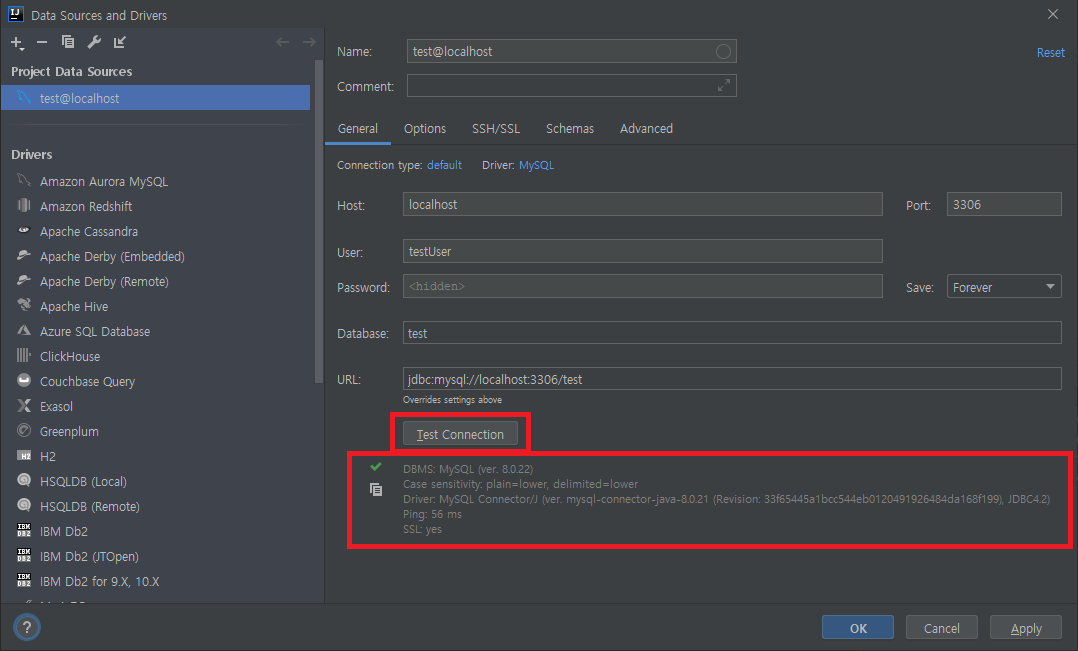
Task: Open help with question mark button
Action: (27, 628)
